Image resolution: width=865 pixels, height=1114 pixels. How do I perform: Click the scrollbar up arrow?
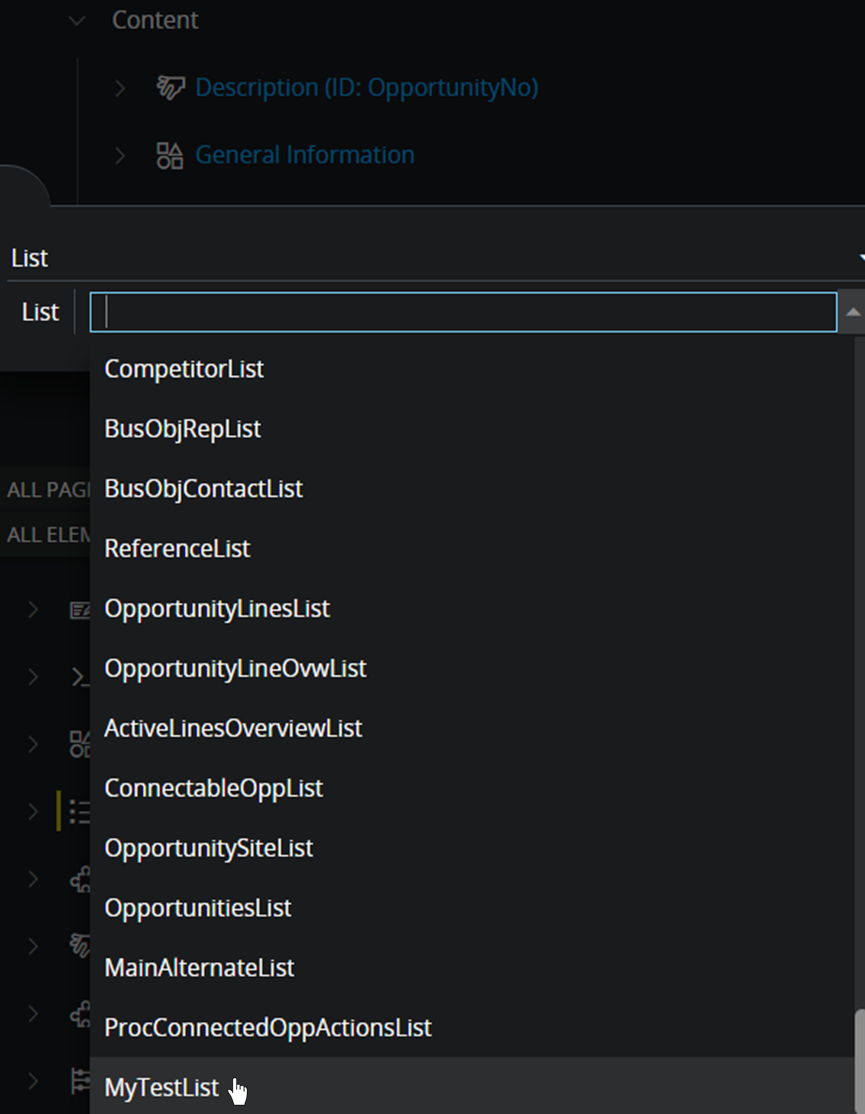(x=852, y=311)
